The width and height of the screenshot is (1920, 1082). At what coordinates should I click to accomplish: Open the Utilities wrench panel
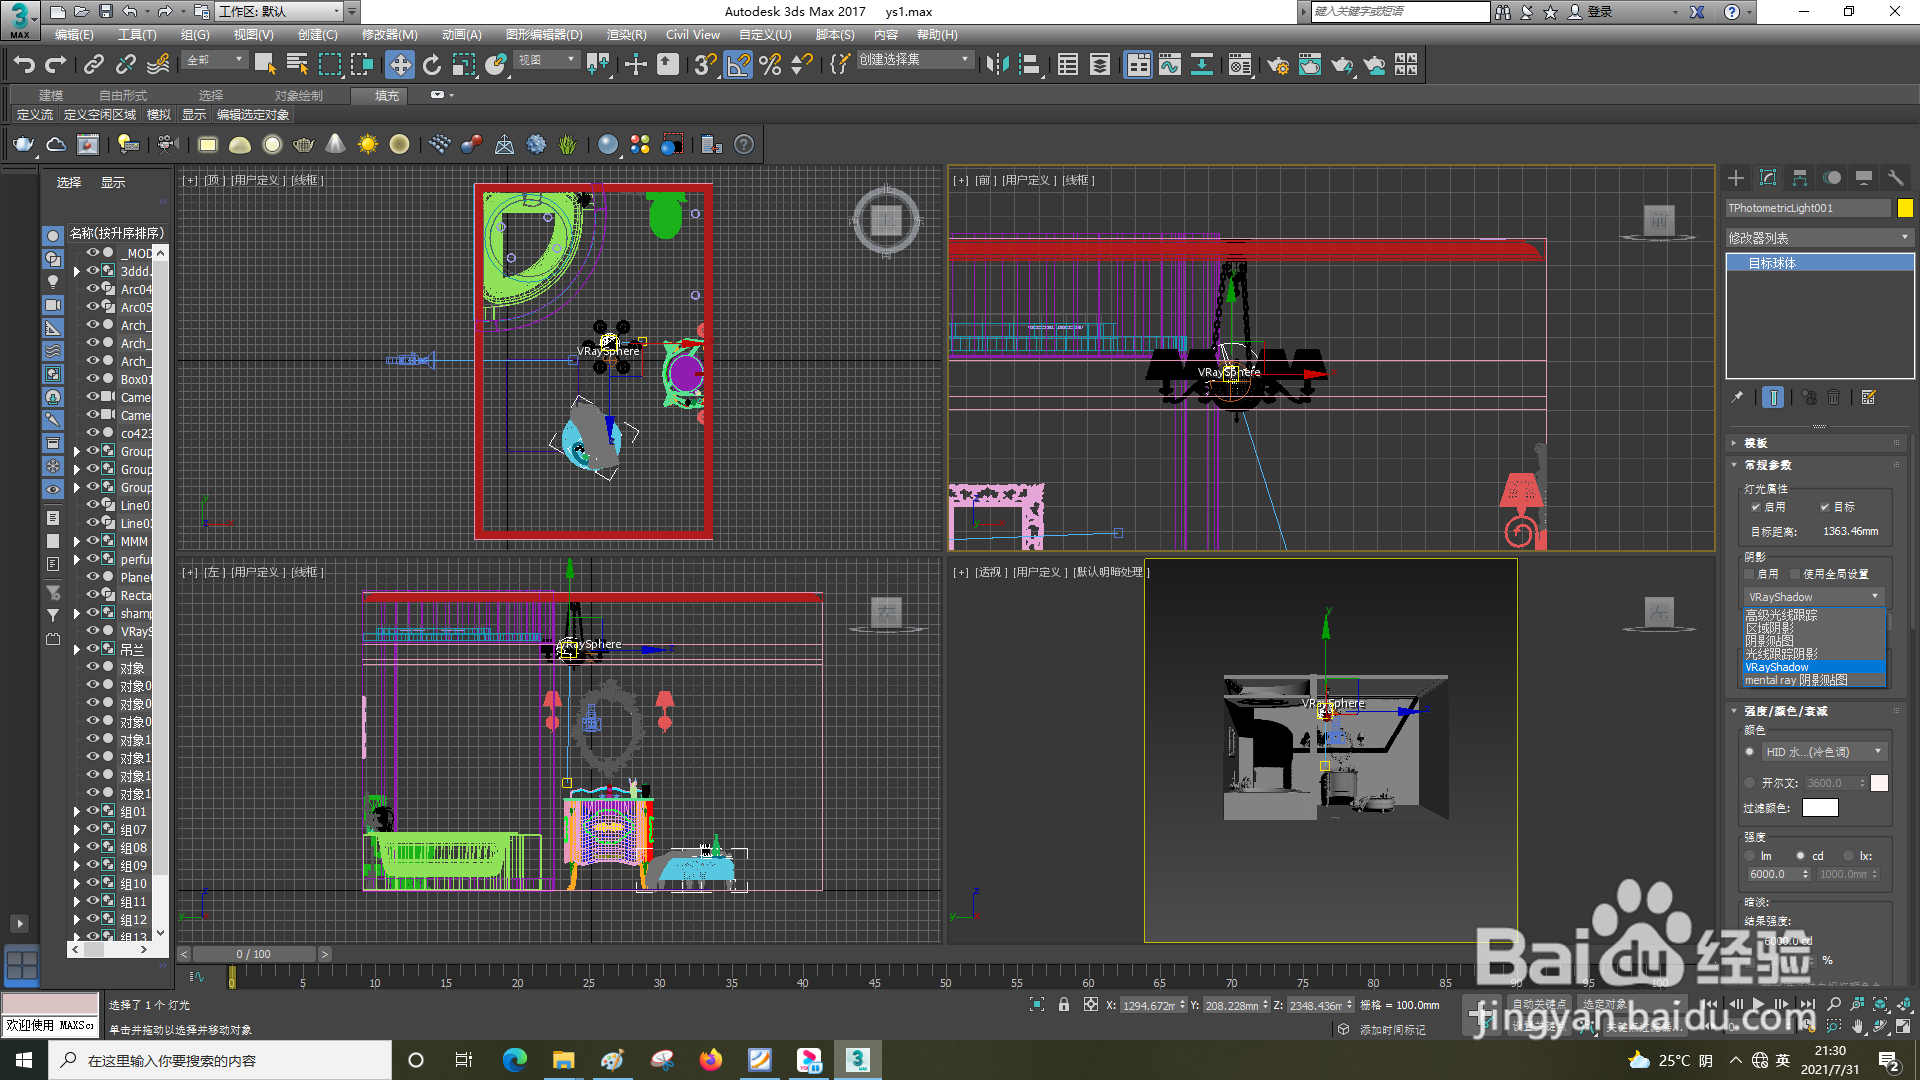(x=1895, y=178)
